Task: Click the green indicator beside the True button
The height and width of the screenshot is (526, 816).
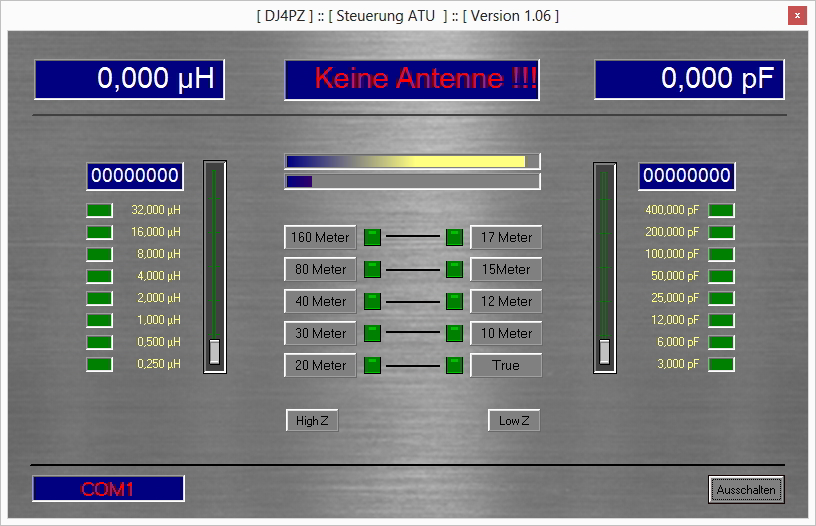Action: [454, 365]
